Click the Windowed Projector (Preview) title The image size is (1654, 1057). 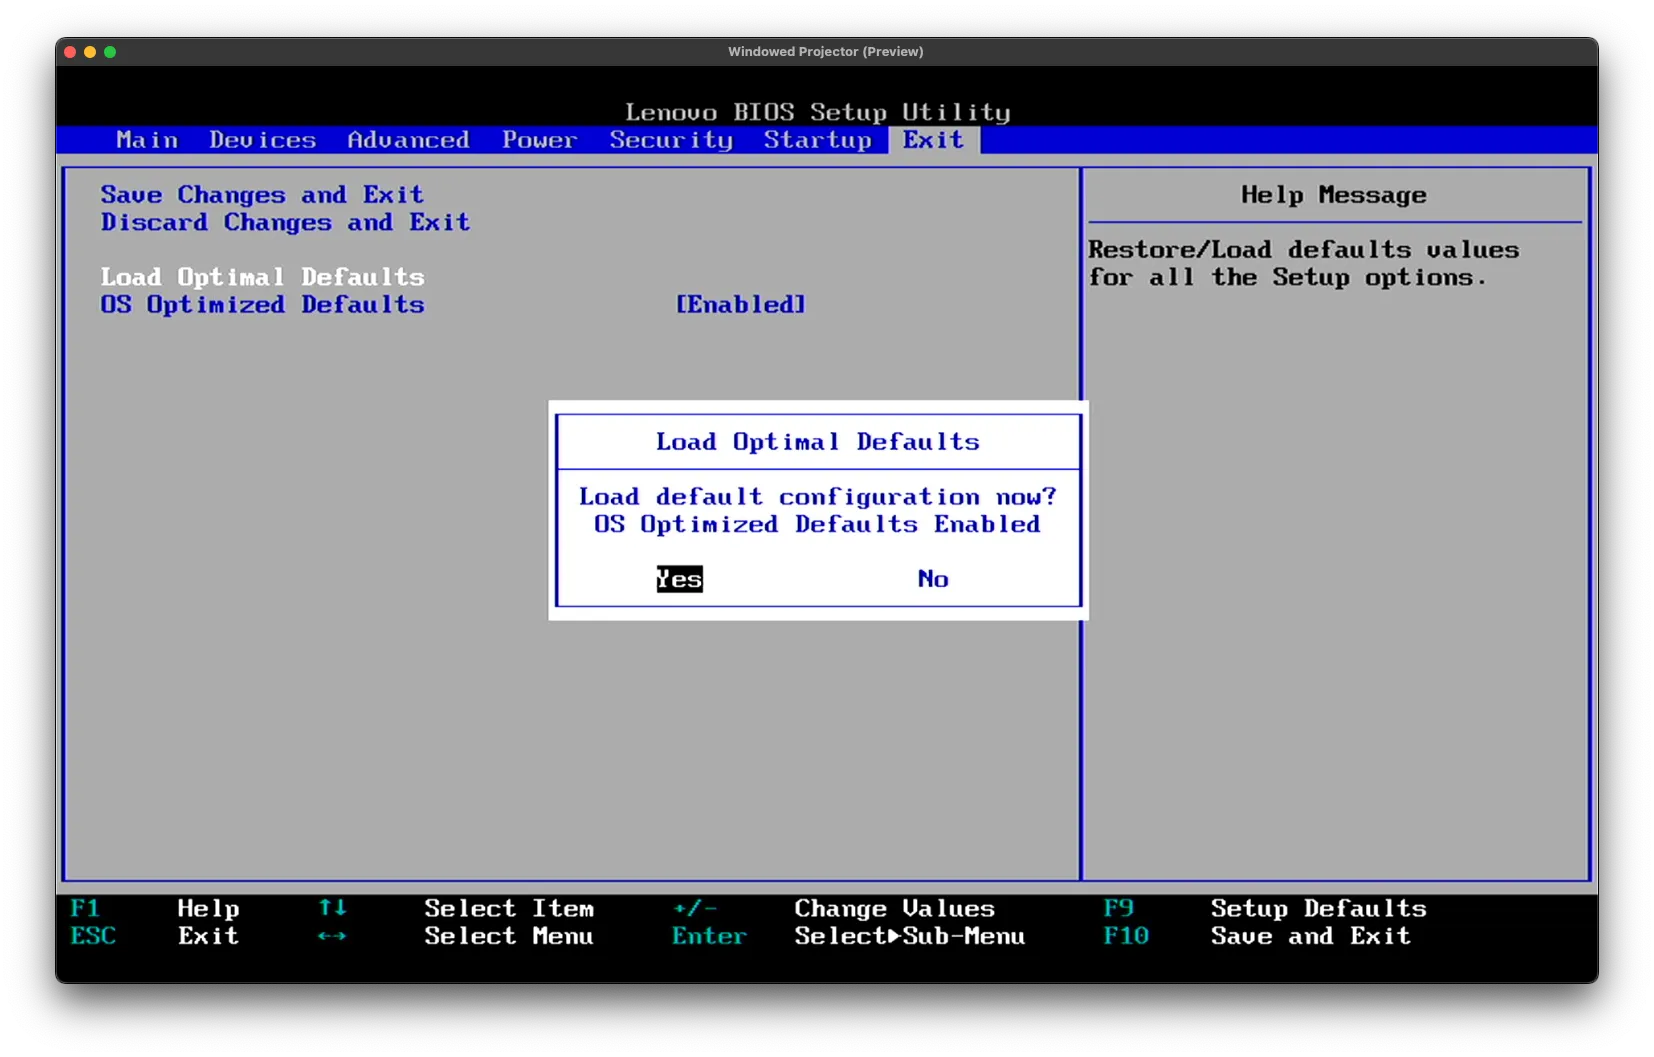pyautogui.click(x=825, y=52)
